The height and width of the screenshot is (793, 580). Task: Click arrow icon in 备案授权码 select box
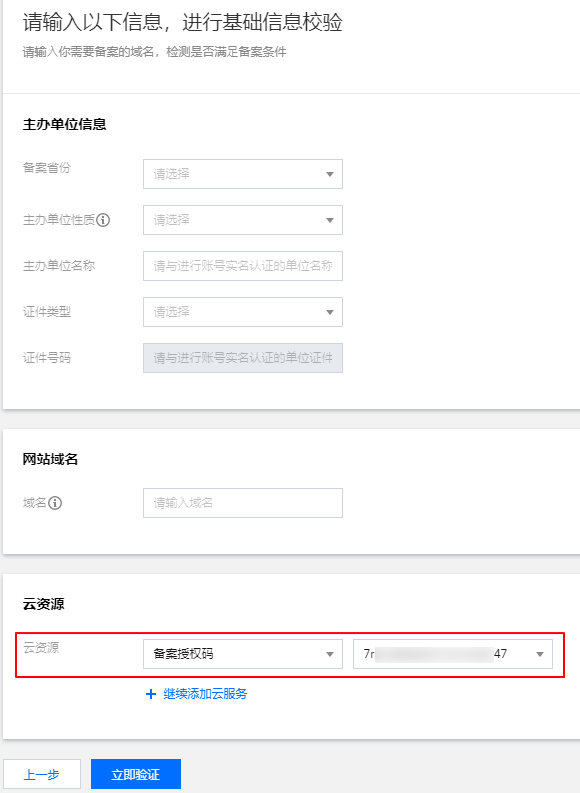click(330, 654)
